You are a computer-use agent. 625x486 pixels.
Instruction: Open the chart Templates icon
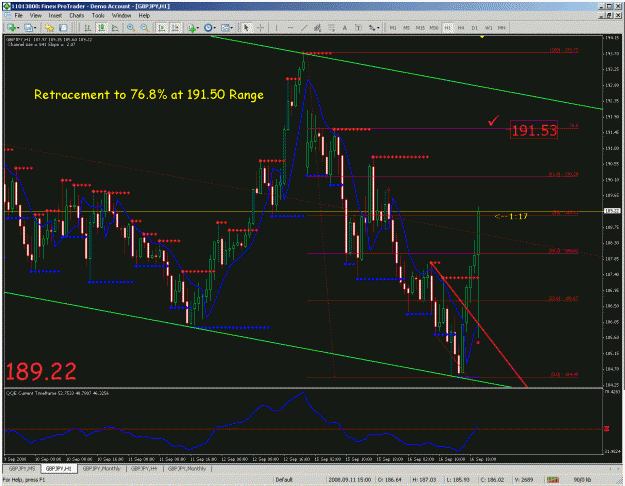(x=225, y=28)
